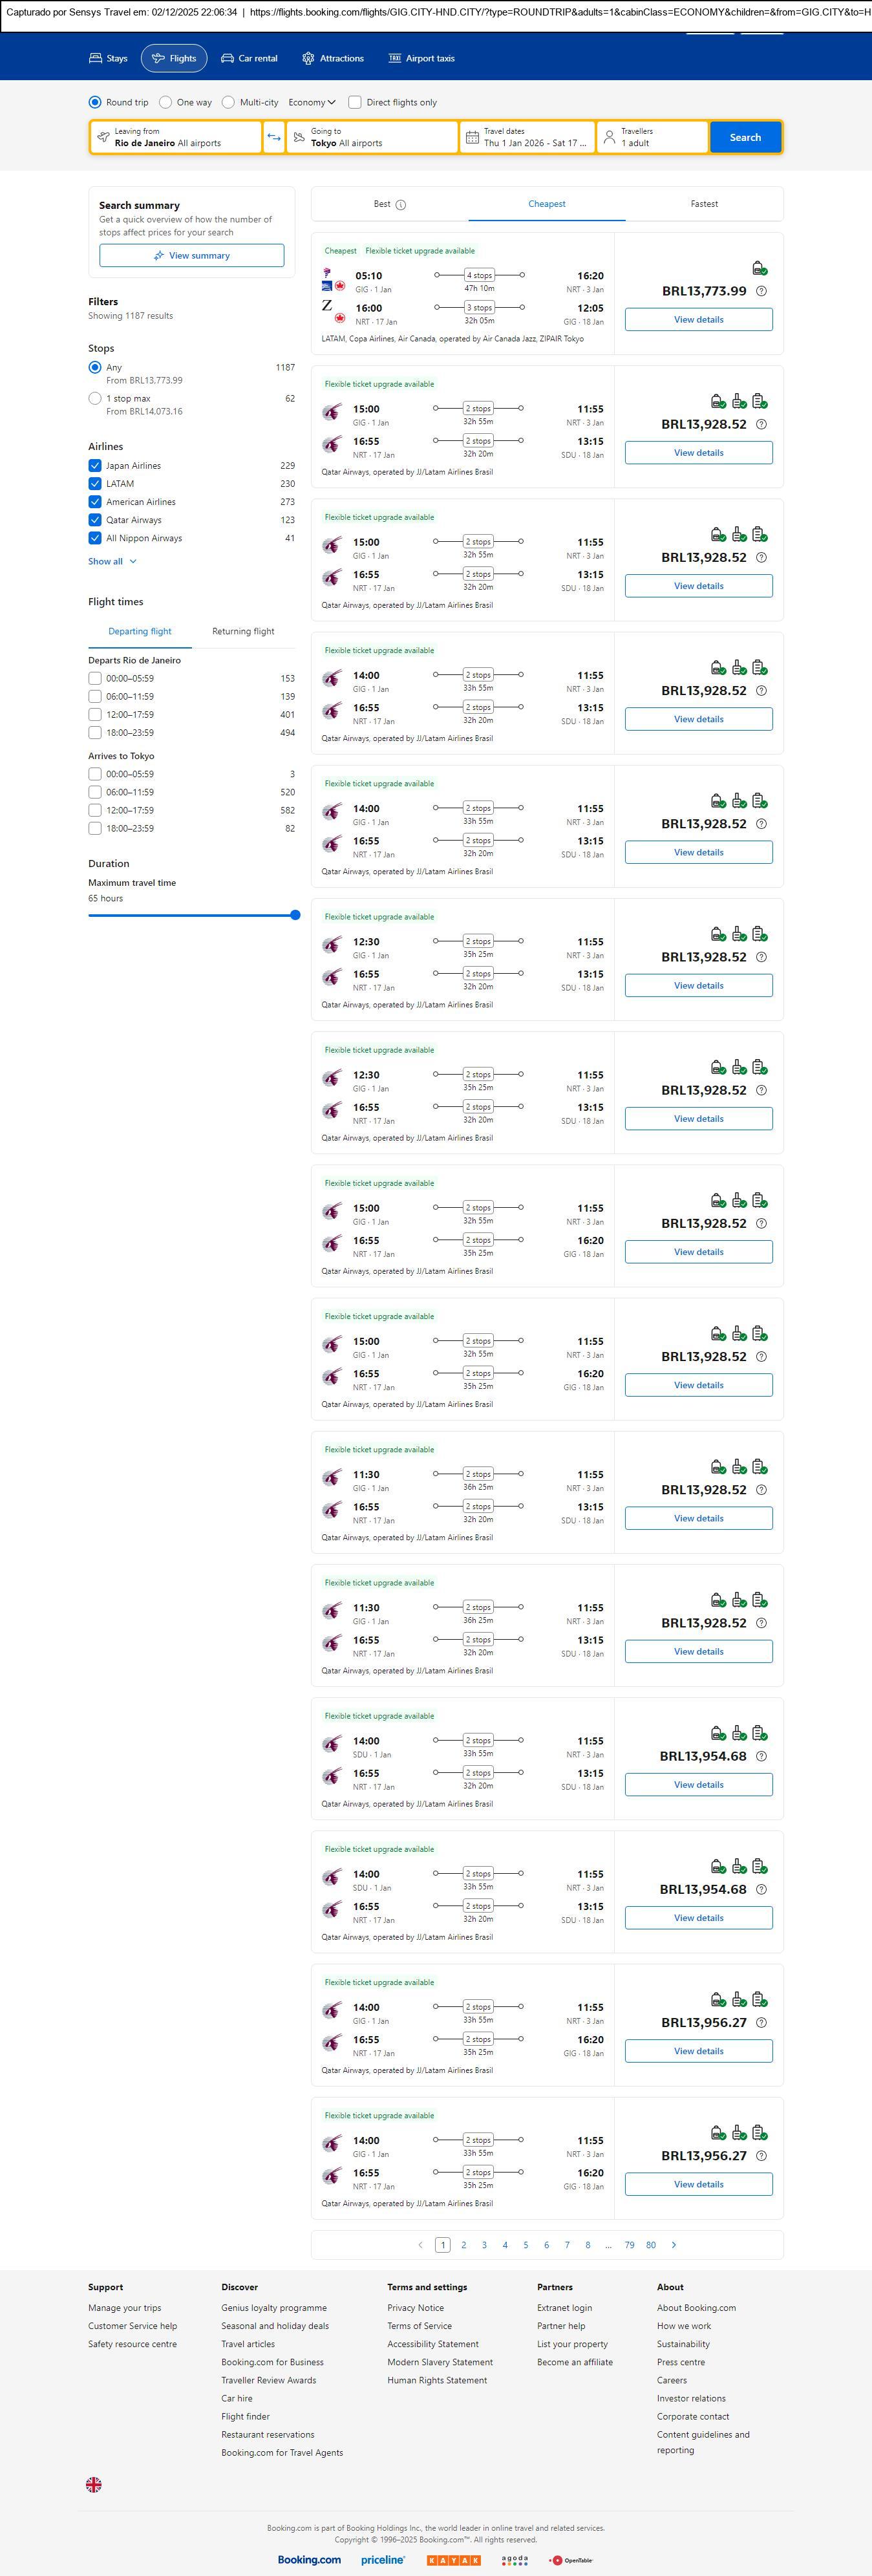This screenshot has width=872, height=2576.
Task: Click the Car rental icon in top navigation
Action: (228, 59)
